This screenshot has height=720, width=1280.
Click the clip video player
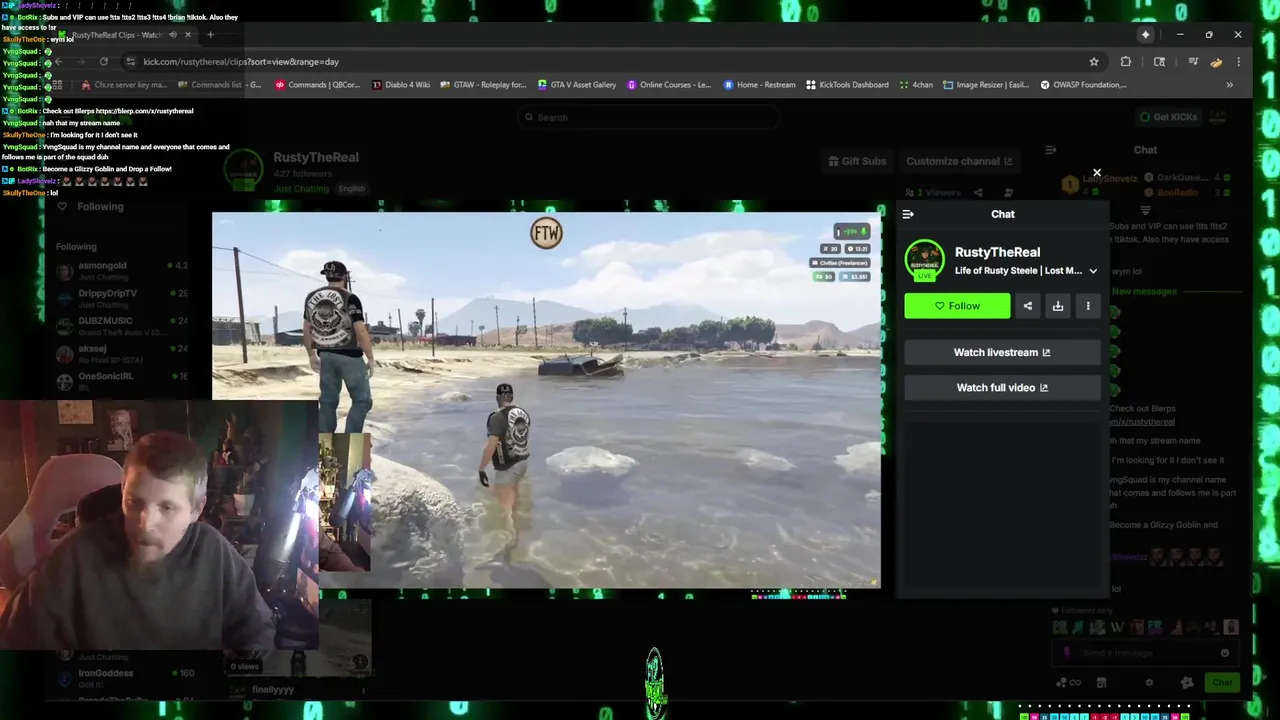pos(546,400)
